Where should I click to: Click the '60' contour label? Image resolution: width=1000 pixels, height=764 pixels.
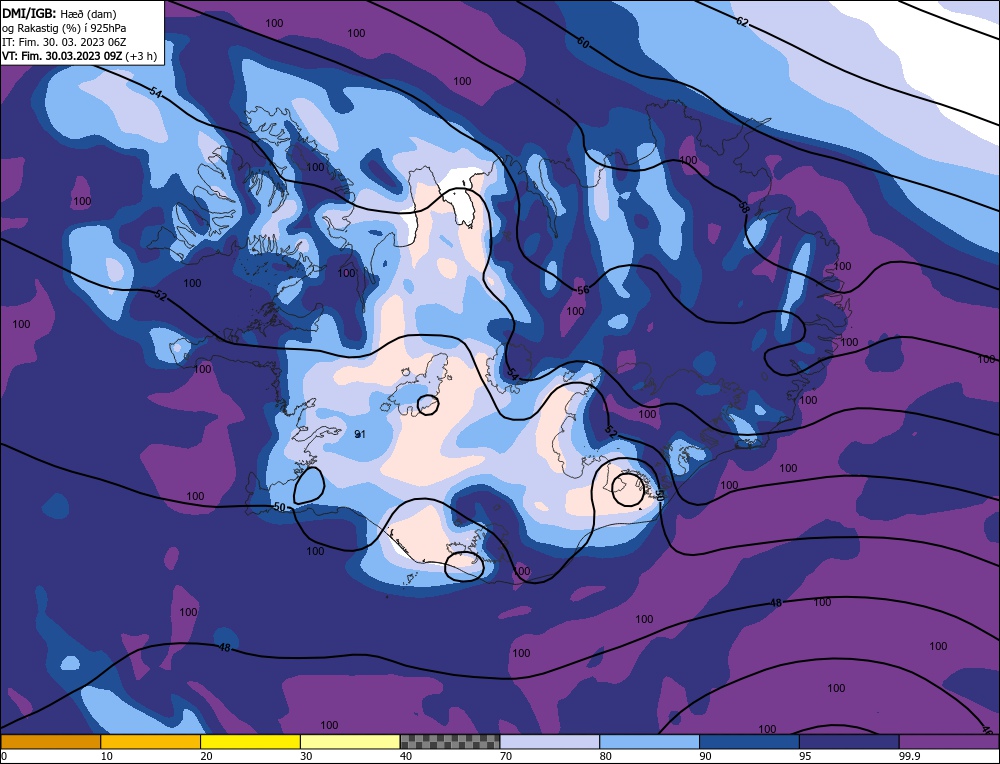coord(583,43)
